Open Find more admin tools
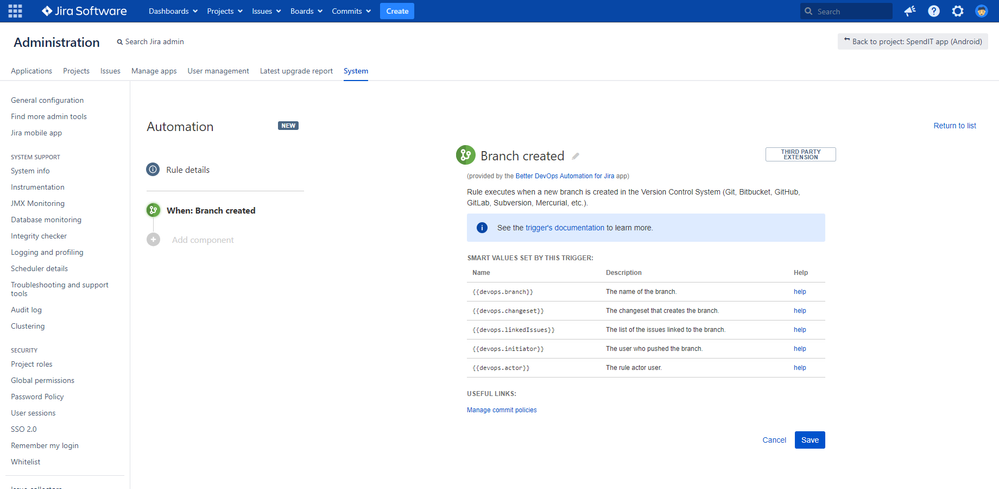 tap(49, 117)
